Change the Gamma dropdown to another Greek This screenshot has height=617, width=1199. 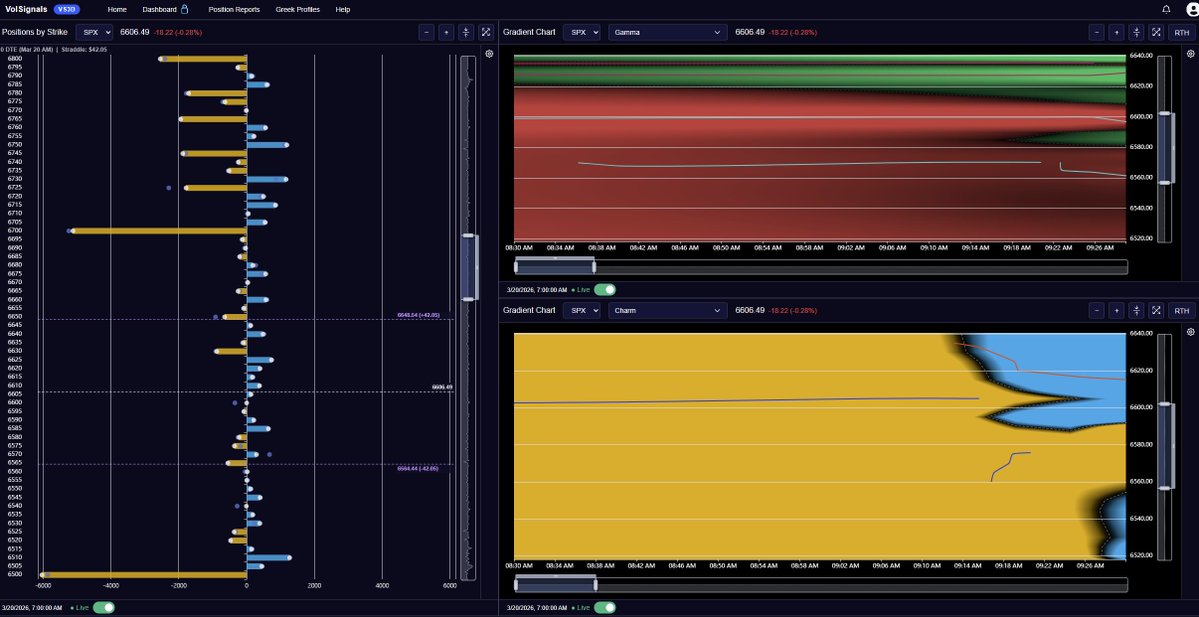pos(668,31)
